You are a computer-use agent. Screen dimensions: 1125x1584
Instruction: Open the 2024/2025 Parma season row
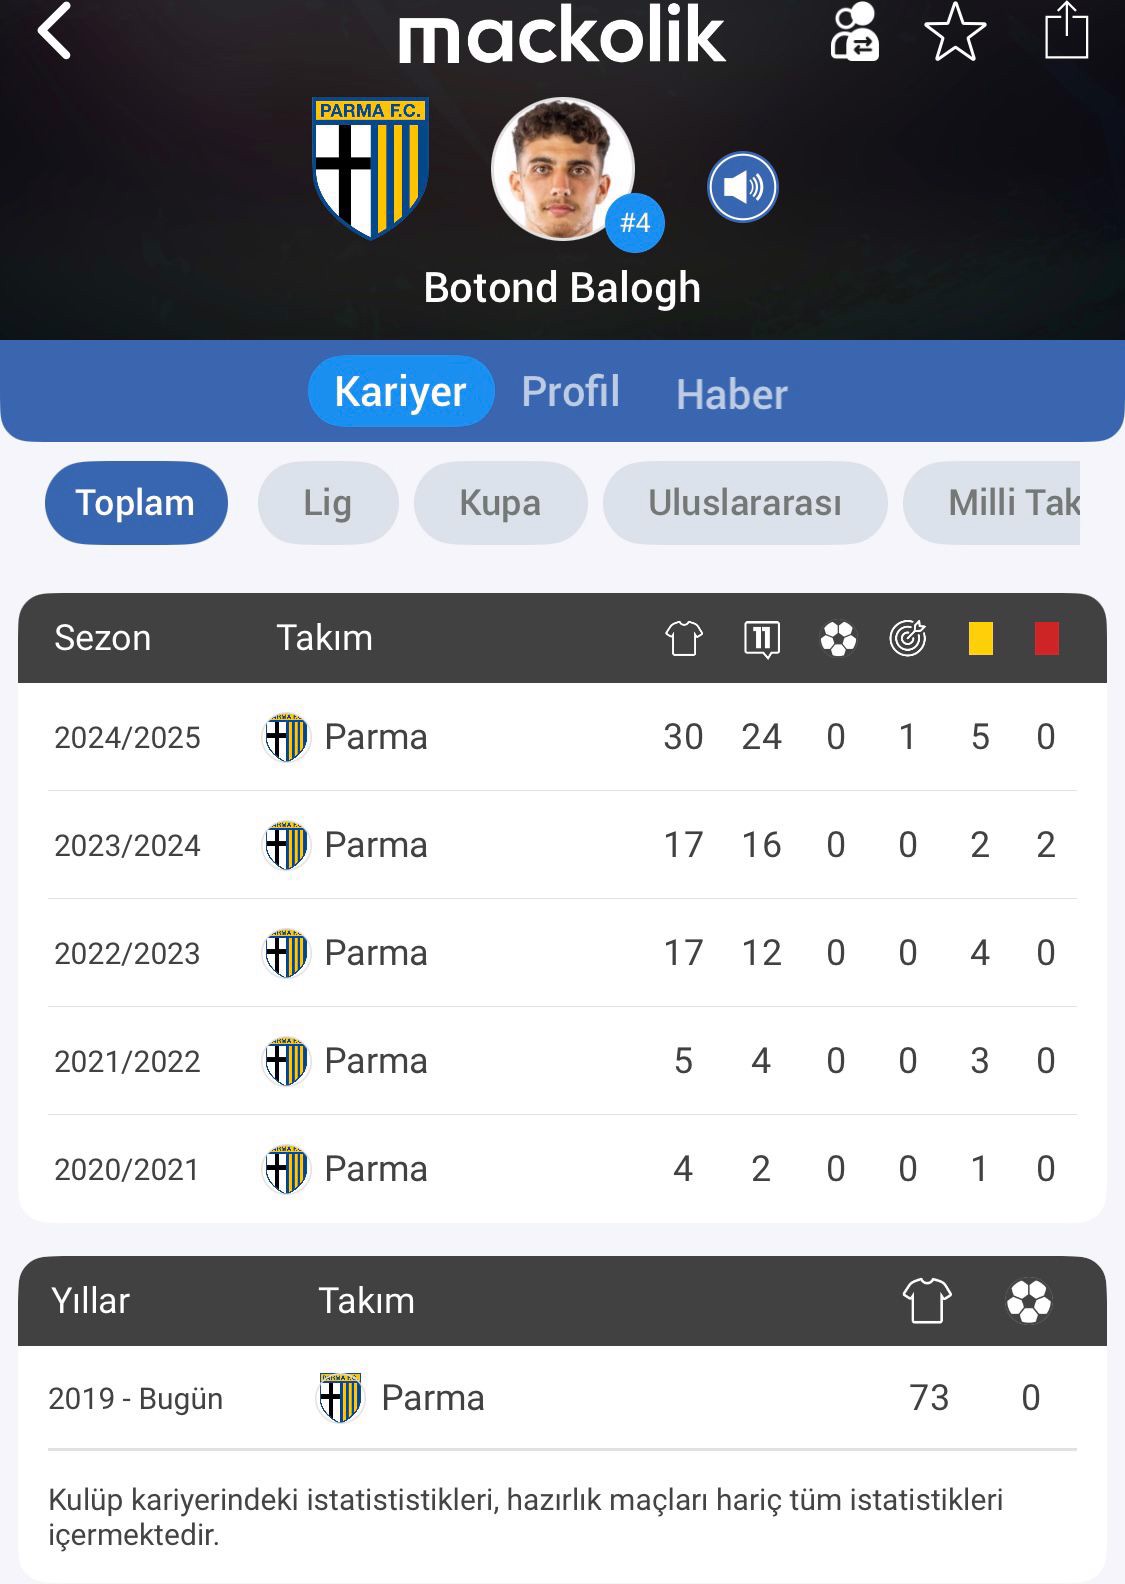(562, 737)
